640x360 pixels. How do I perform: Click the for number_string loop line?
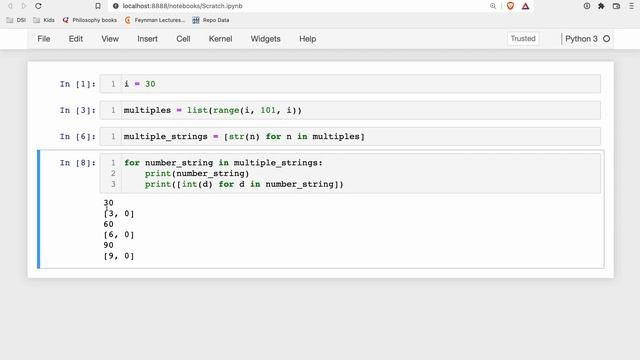coord(223,163)
